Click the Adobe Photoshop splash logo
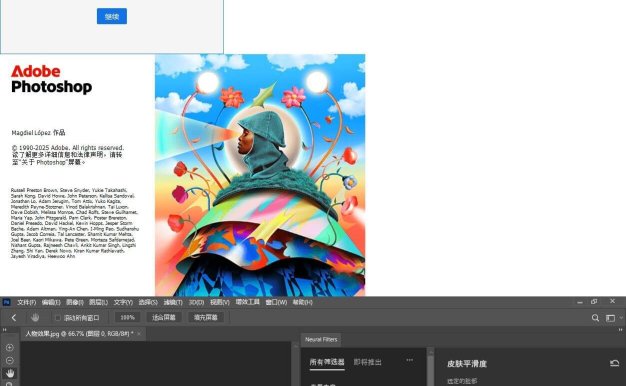 pyautogui.click(x=52, y=79)
